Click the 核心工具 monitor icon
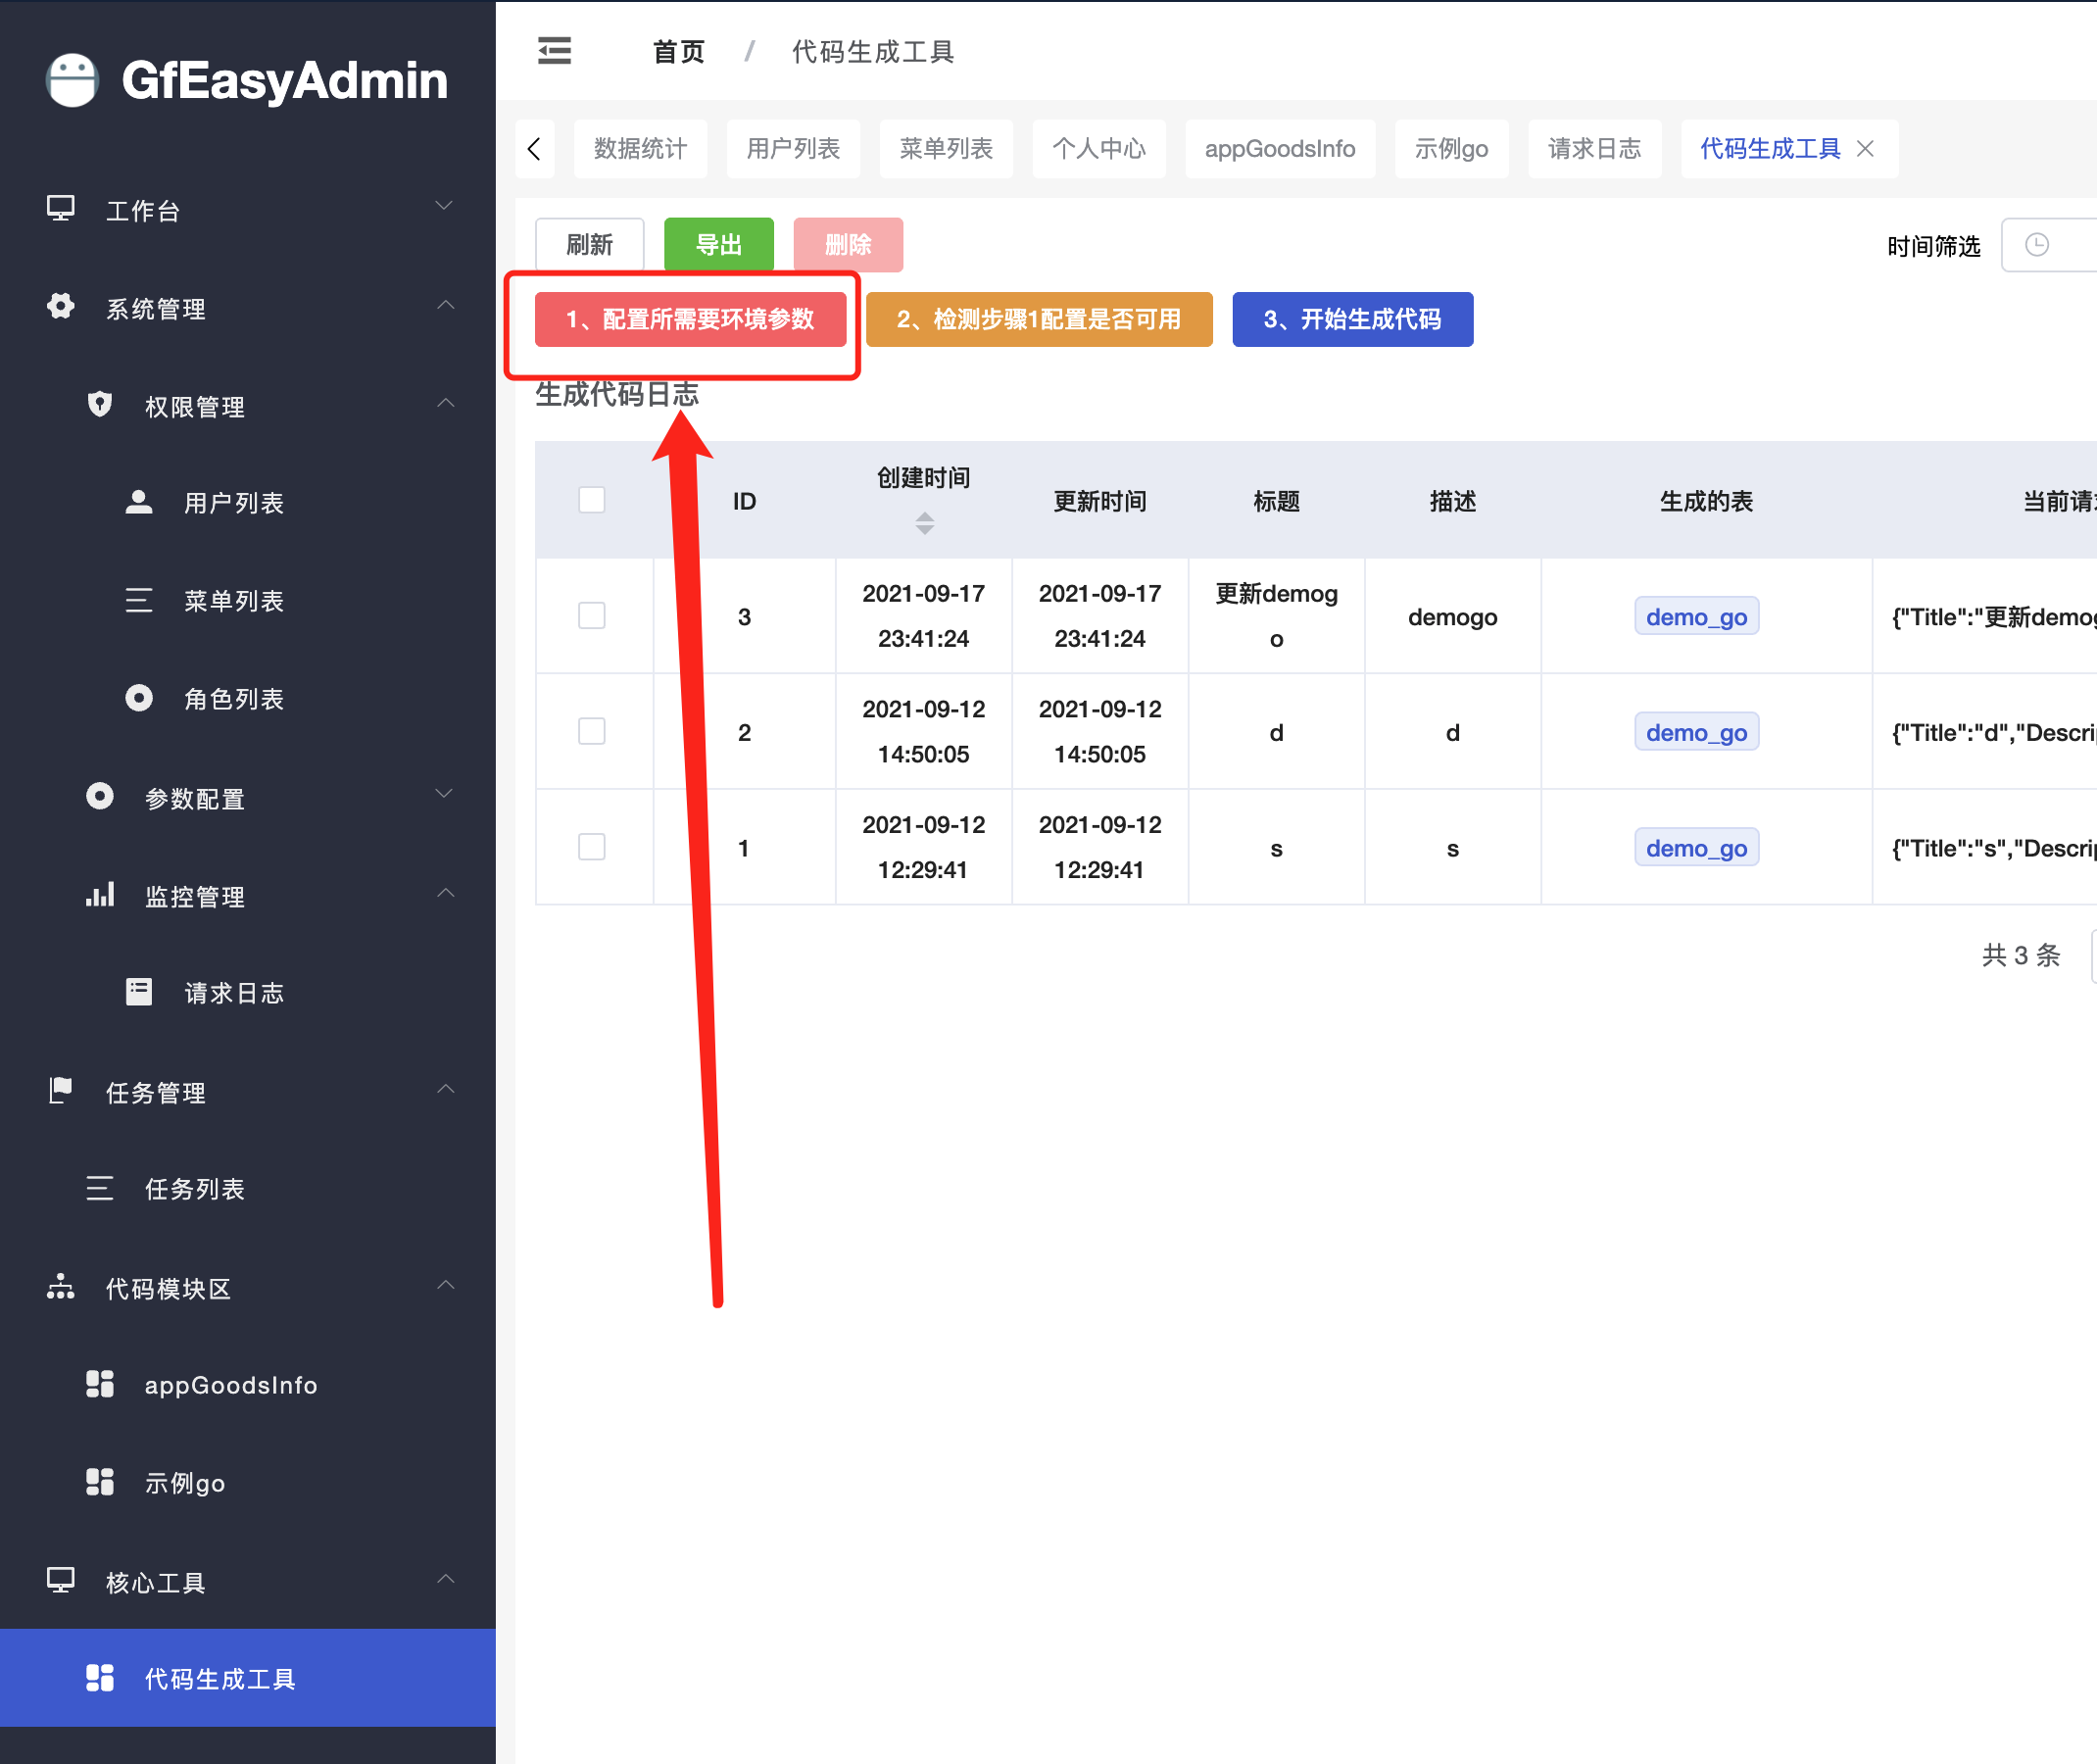This screenshot has height=1764, width=2097. click(x=61, y=1581)
